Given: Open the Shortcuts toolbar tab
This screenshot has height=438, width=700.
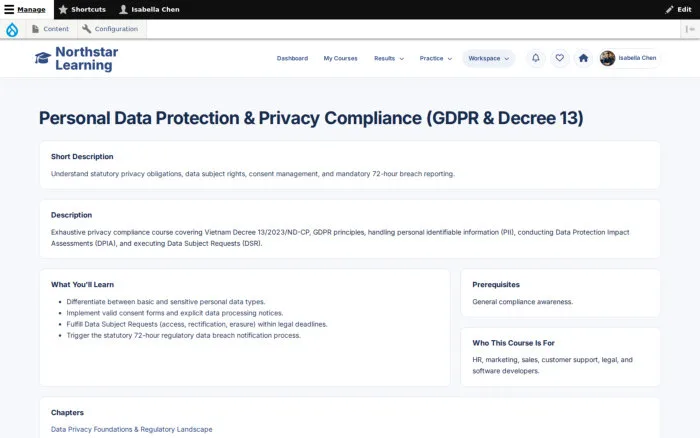Looking at the screenshot, I should tap(88, 9).
